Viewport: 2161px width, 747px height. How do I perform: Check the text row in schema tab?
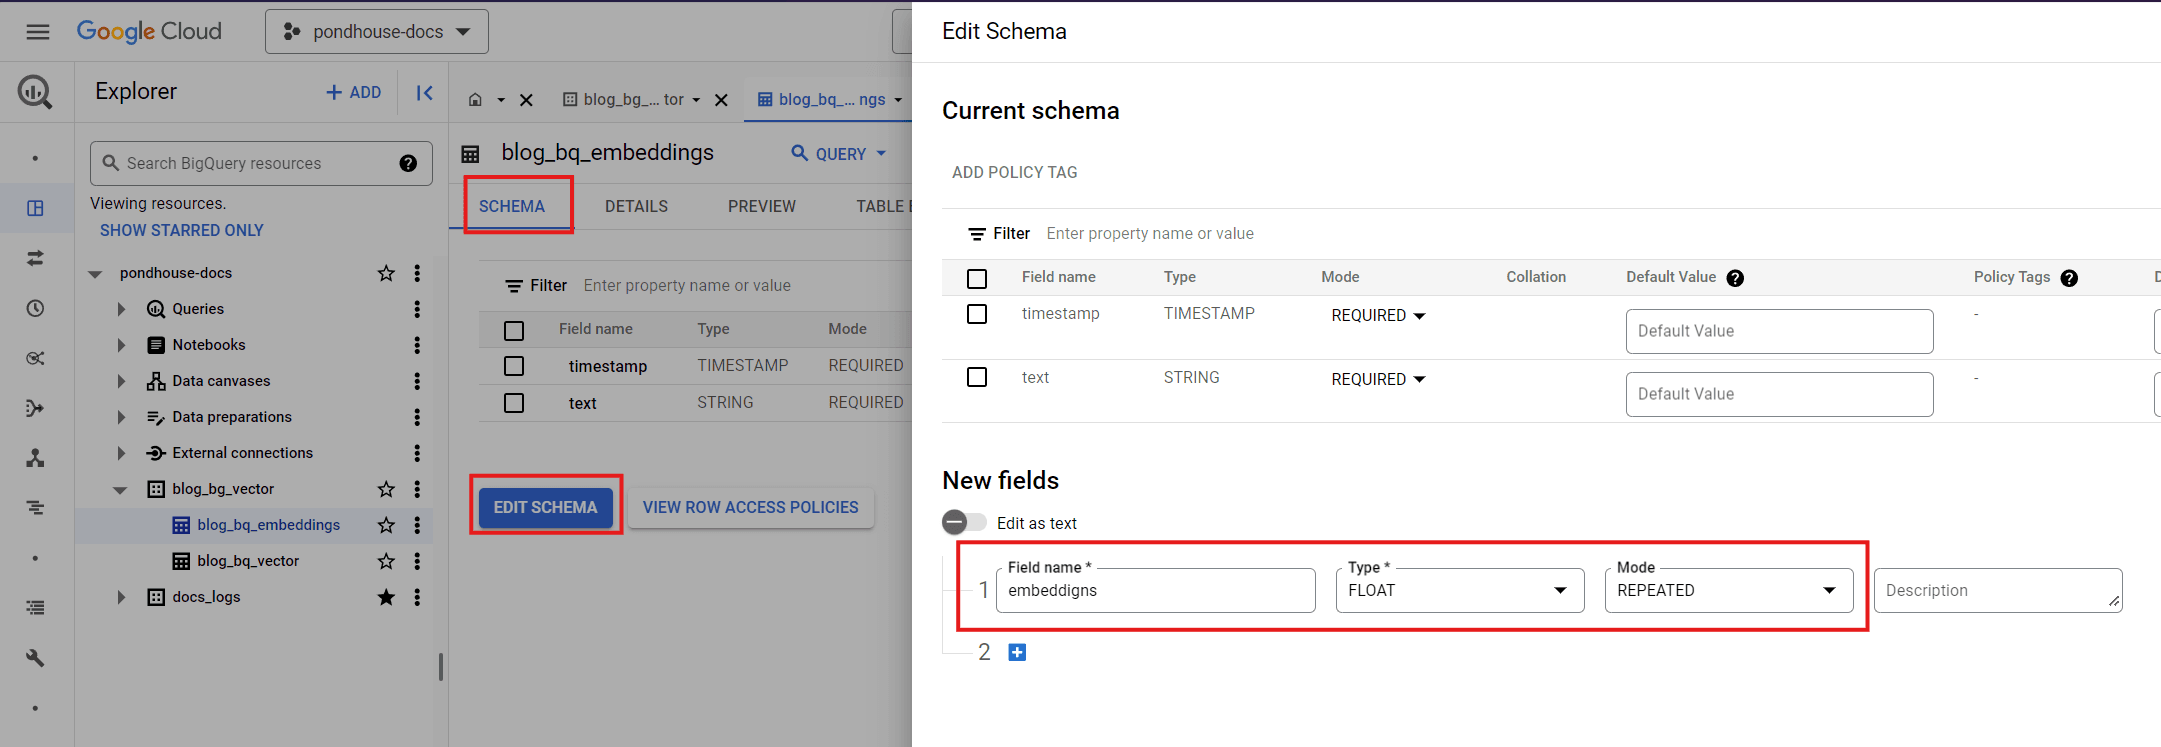[514, 402]
